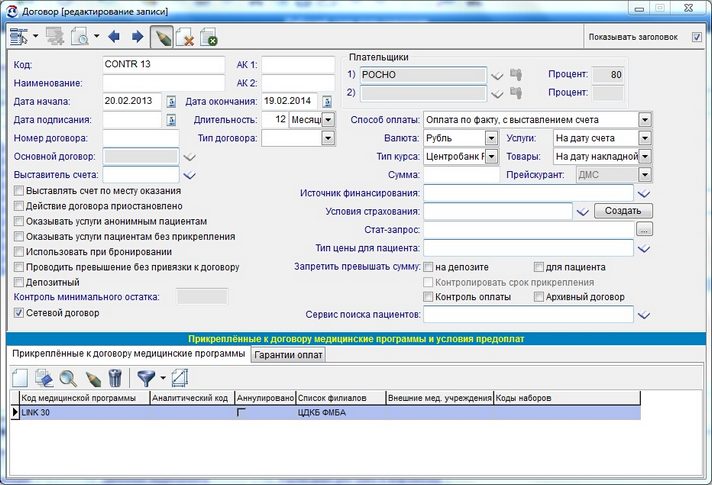Open the print preview document icon
This screenshot has height=485, width=712.
(80, 36)
